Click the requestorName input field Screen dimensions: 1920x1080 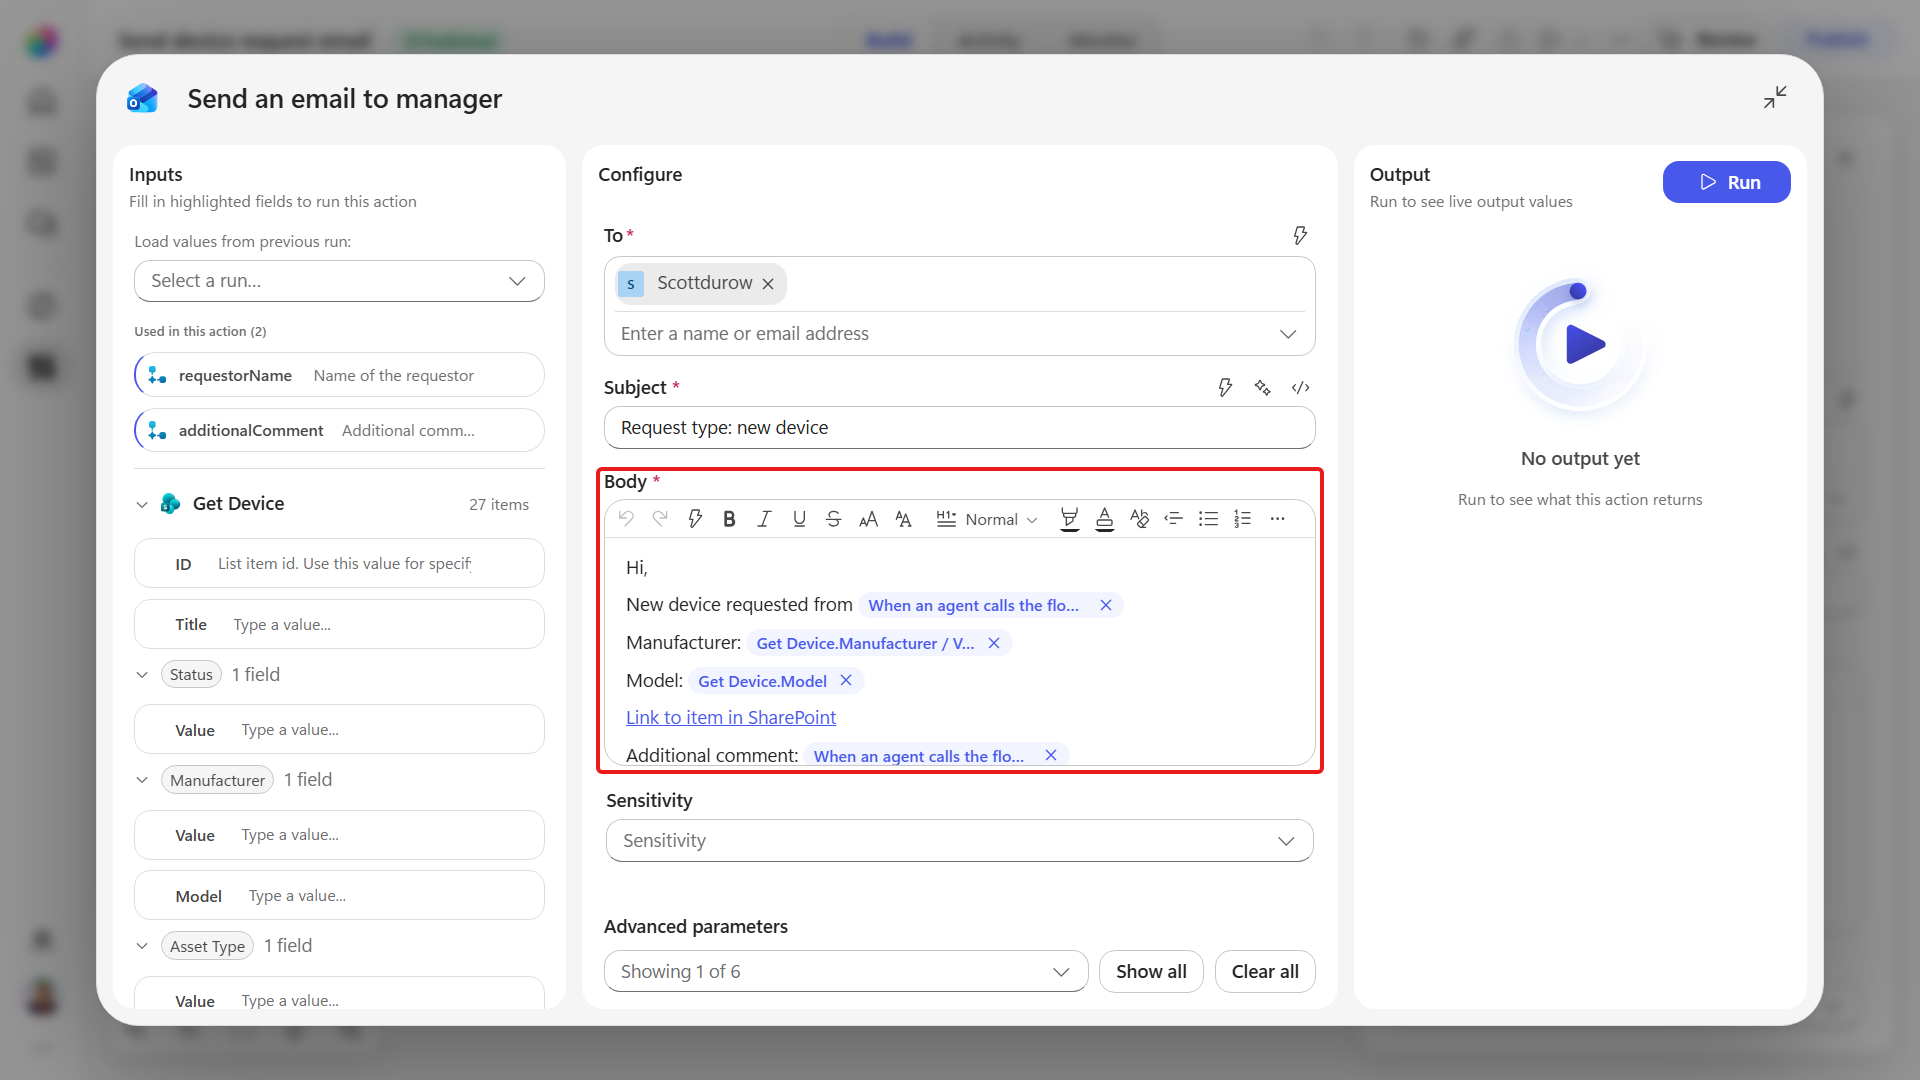point(339,375)
